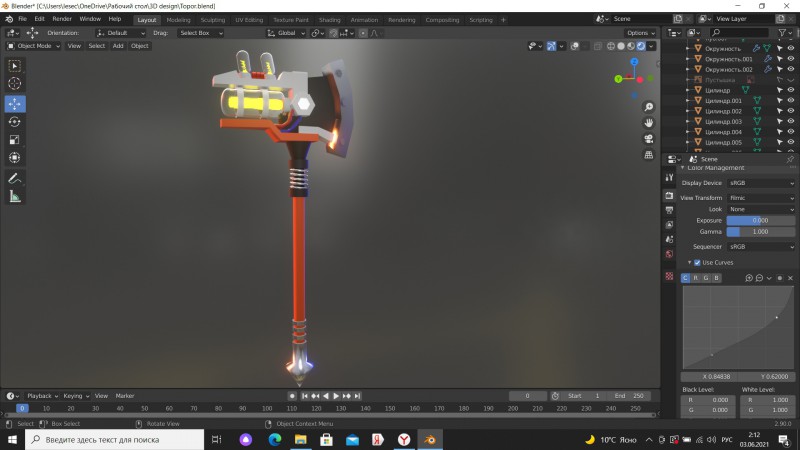This screenshot has height=450, width=800.
Task: Switch to the UV Editing workspace tab
Action: click(249, 20)
